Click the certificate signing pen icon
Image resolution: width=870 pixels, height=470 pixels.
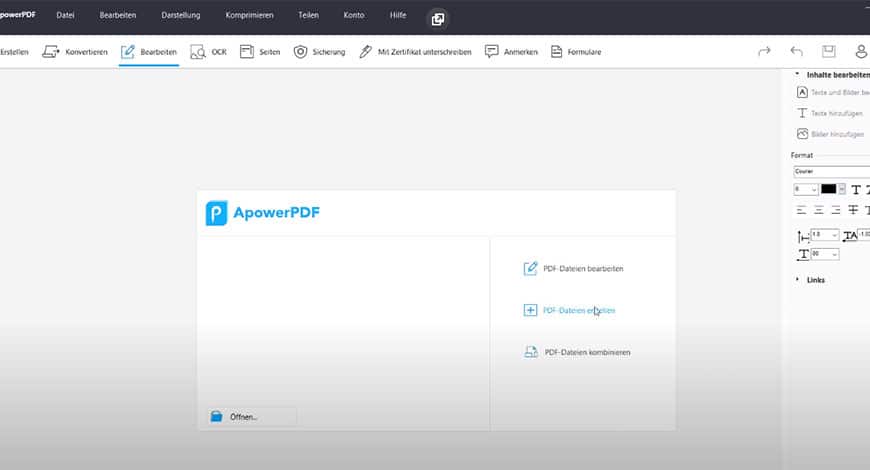(365, 52)
